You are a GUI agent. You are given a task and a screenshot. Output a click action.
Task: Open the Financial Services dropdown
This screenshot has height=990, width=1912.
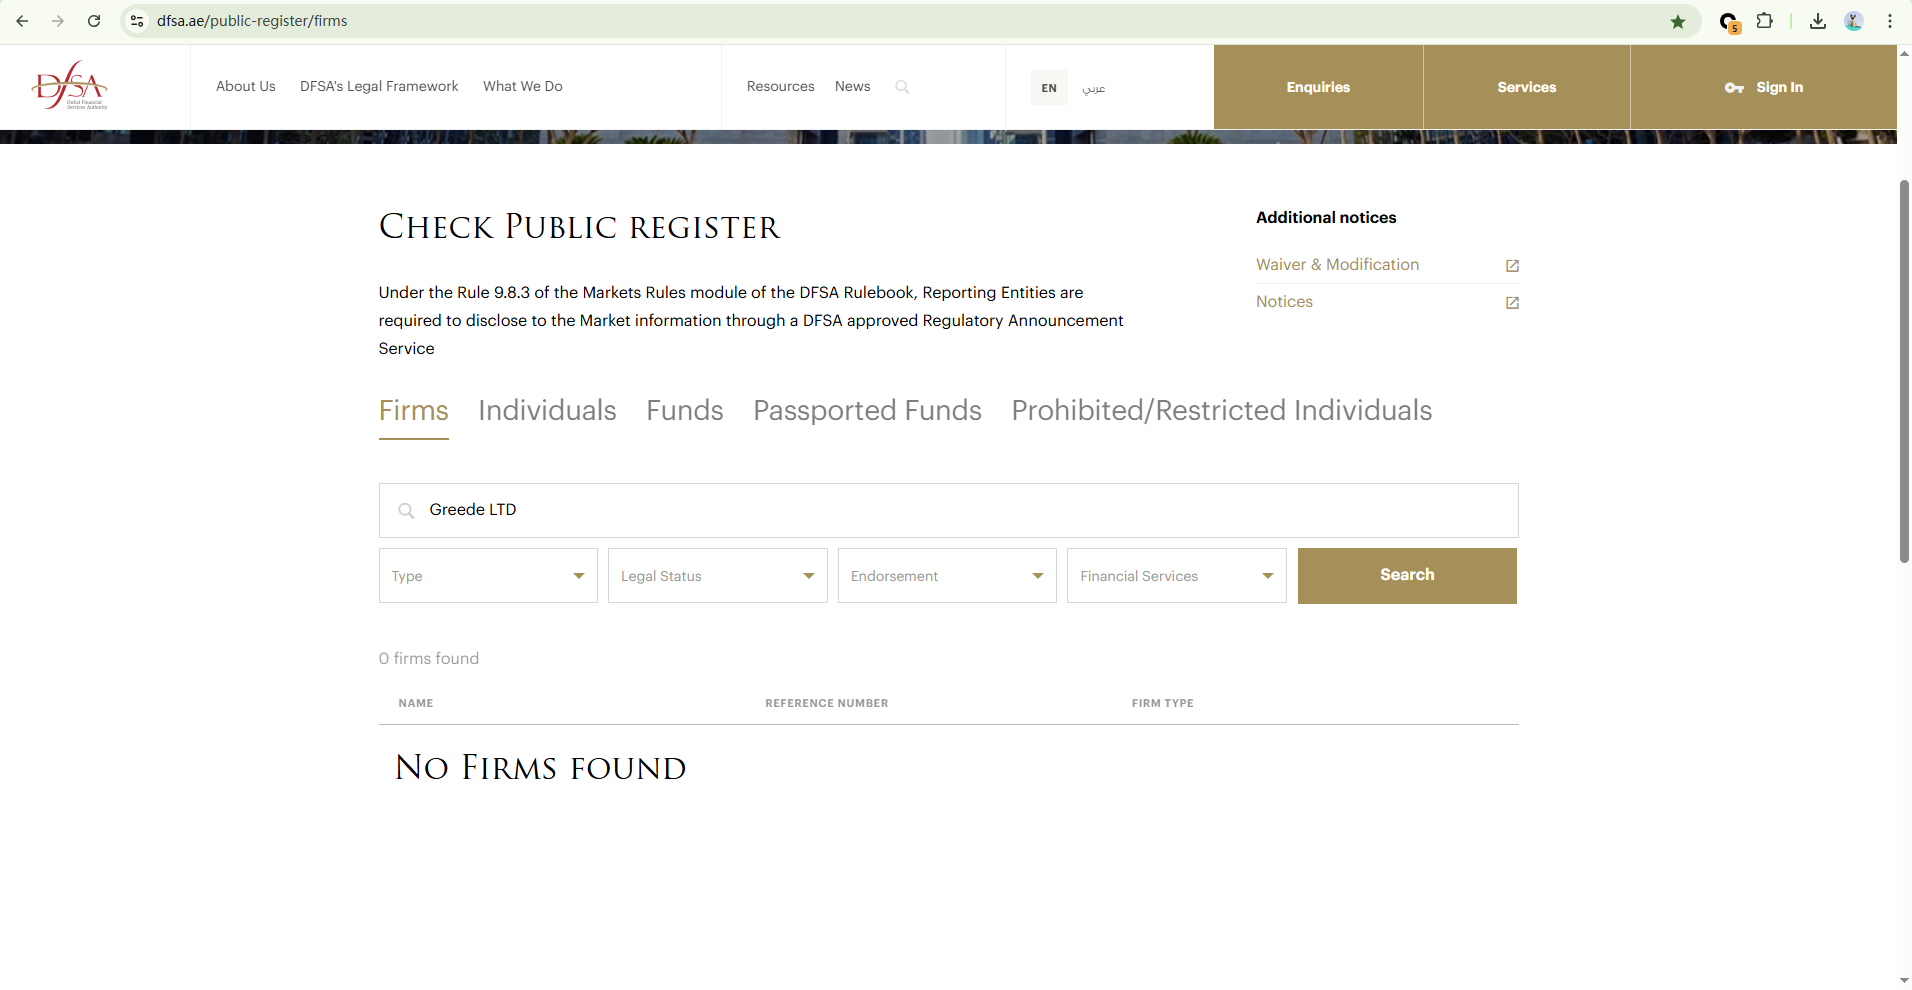pos(1177,576)
